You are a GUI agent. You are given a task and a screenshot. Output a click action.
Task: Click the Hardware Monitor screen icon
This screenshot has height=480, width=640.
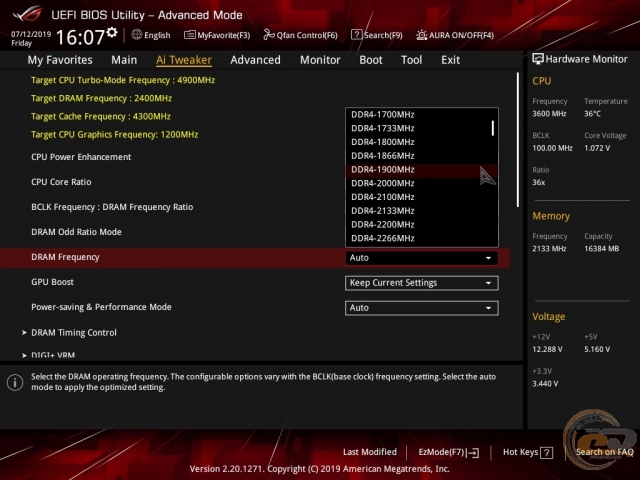(x=538, y=59)
